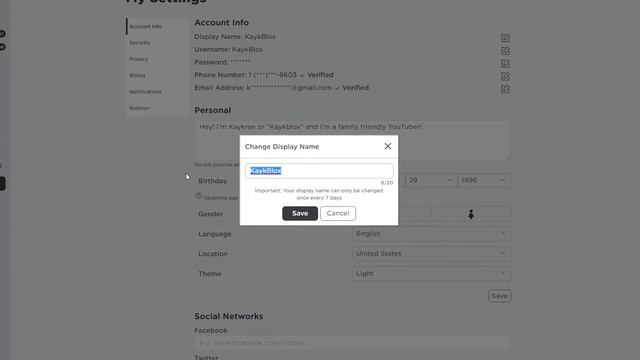Open the birthday day dropdown showing 29

click(431, 180)
